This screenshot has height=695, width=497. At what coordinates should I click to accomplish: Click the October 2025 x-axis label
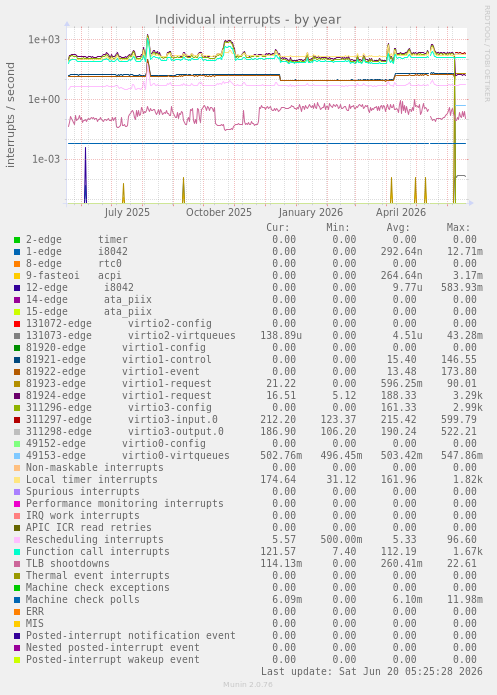click(219, 212)
